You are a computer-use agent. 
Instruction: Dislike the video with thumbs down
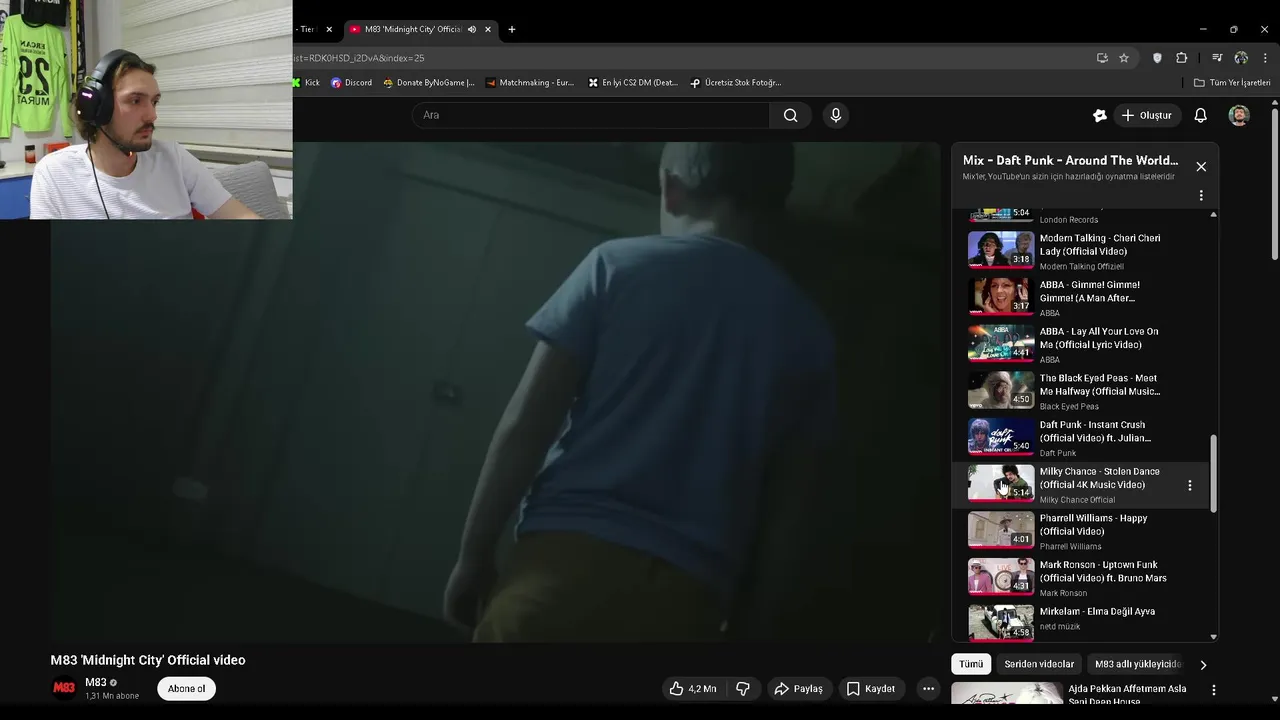[x=743, y=688]
